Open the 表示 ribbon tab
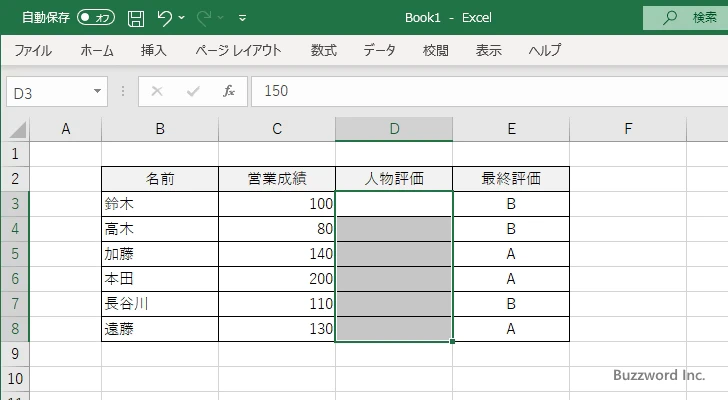 coord(488,50)
